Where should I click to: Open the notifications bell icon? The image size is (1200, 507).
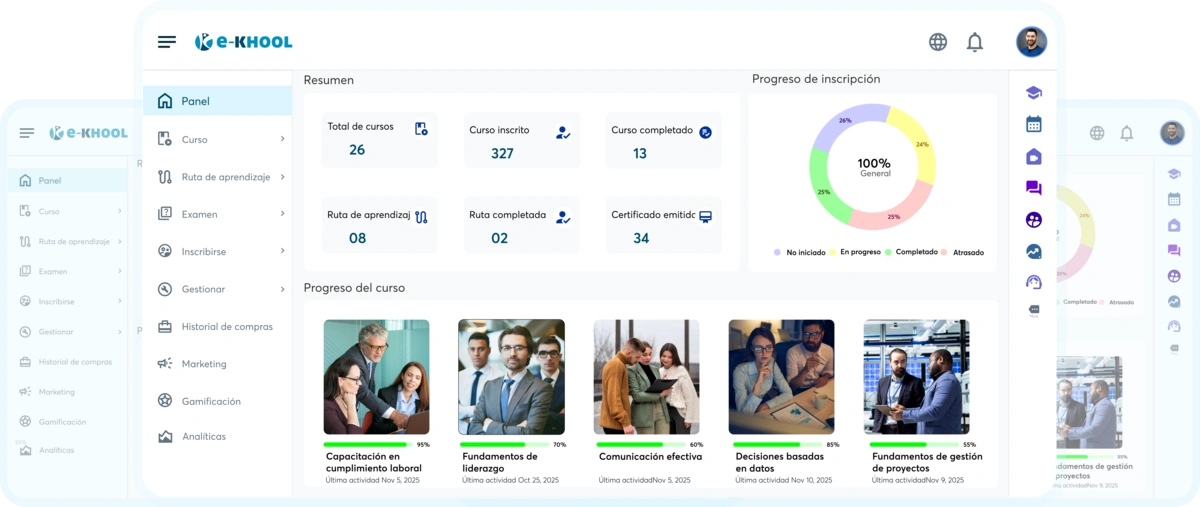[975, 42]
